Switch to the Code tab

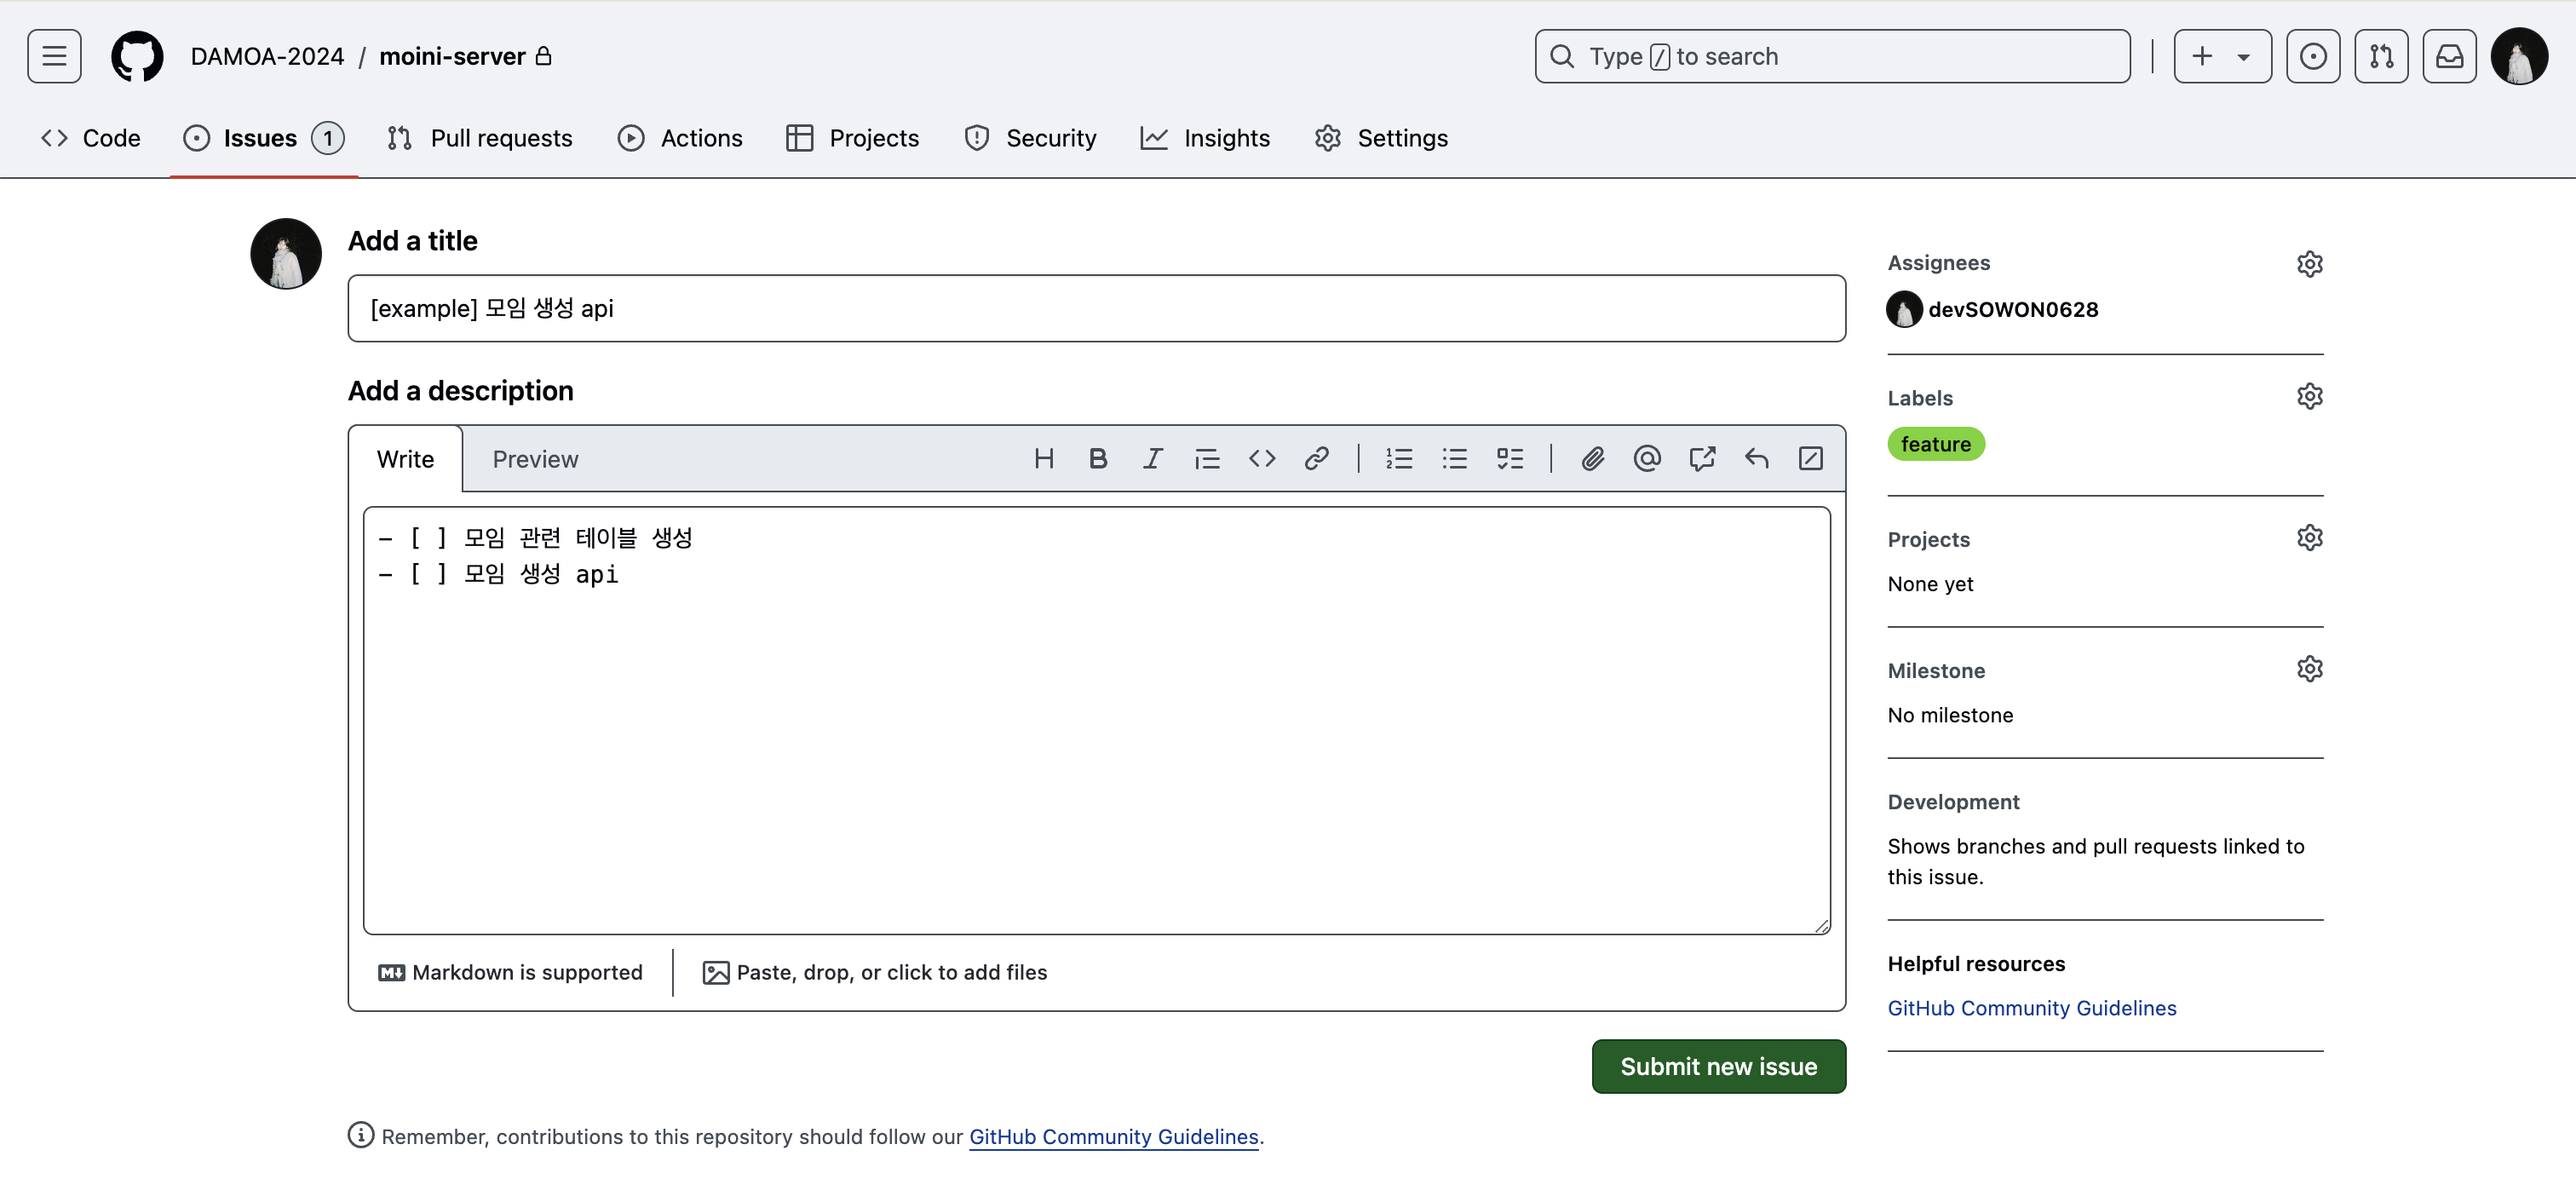click(91, 138)
